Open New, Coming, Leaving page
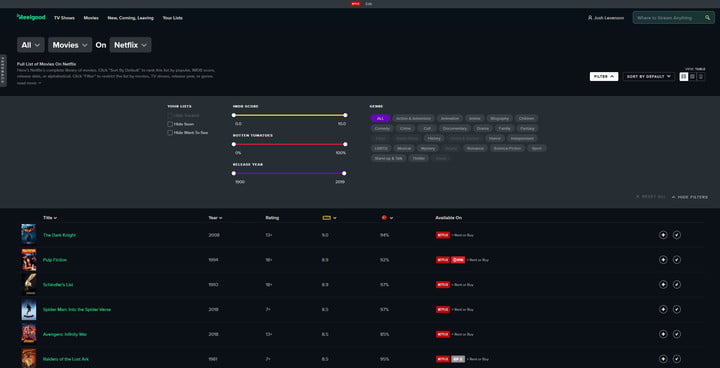720x368 pixels. pos(130,18)
